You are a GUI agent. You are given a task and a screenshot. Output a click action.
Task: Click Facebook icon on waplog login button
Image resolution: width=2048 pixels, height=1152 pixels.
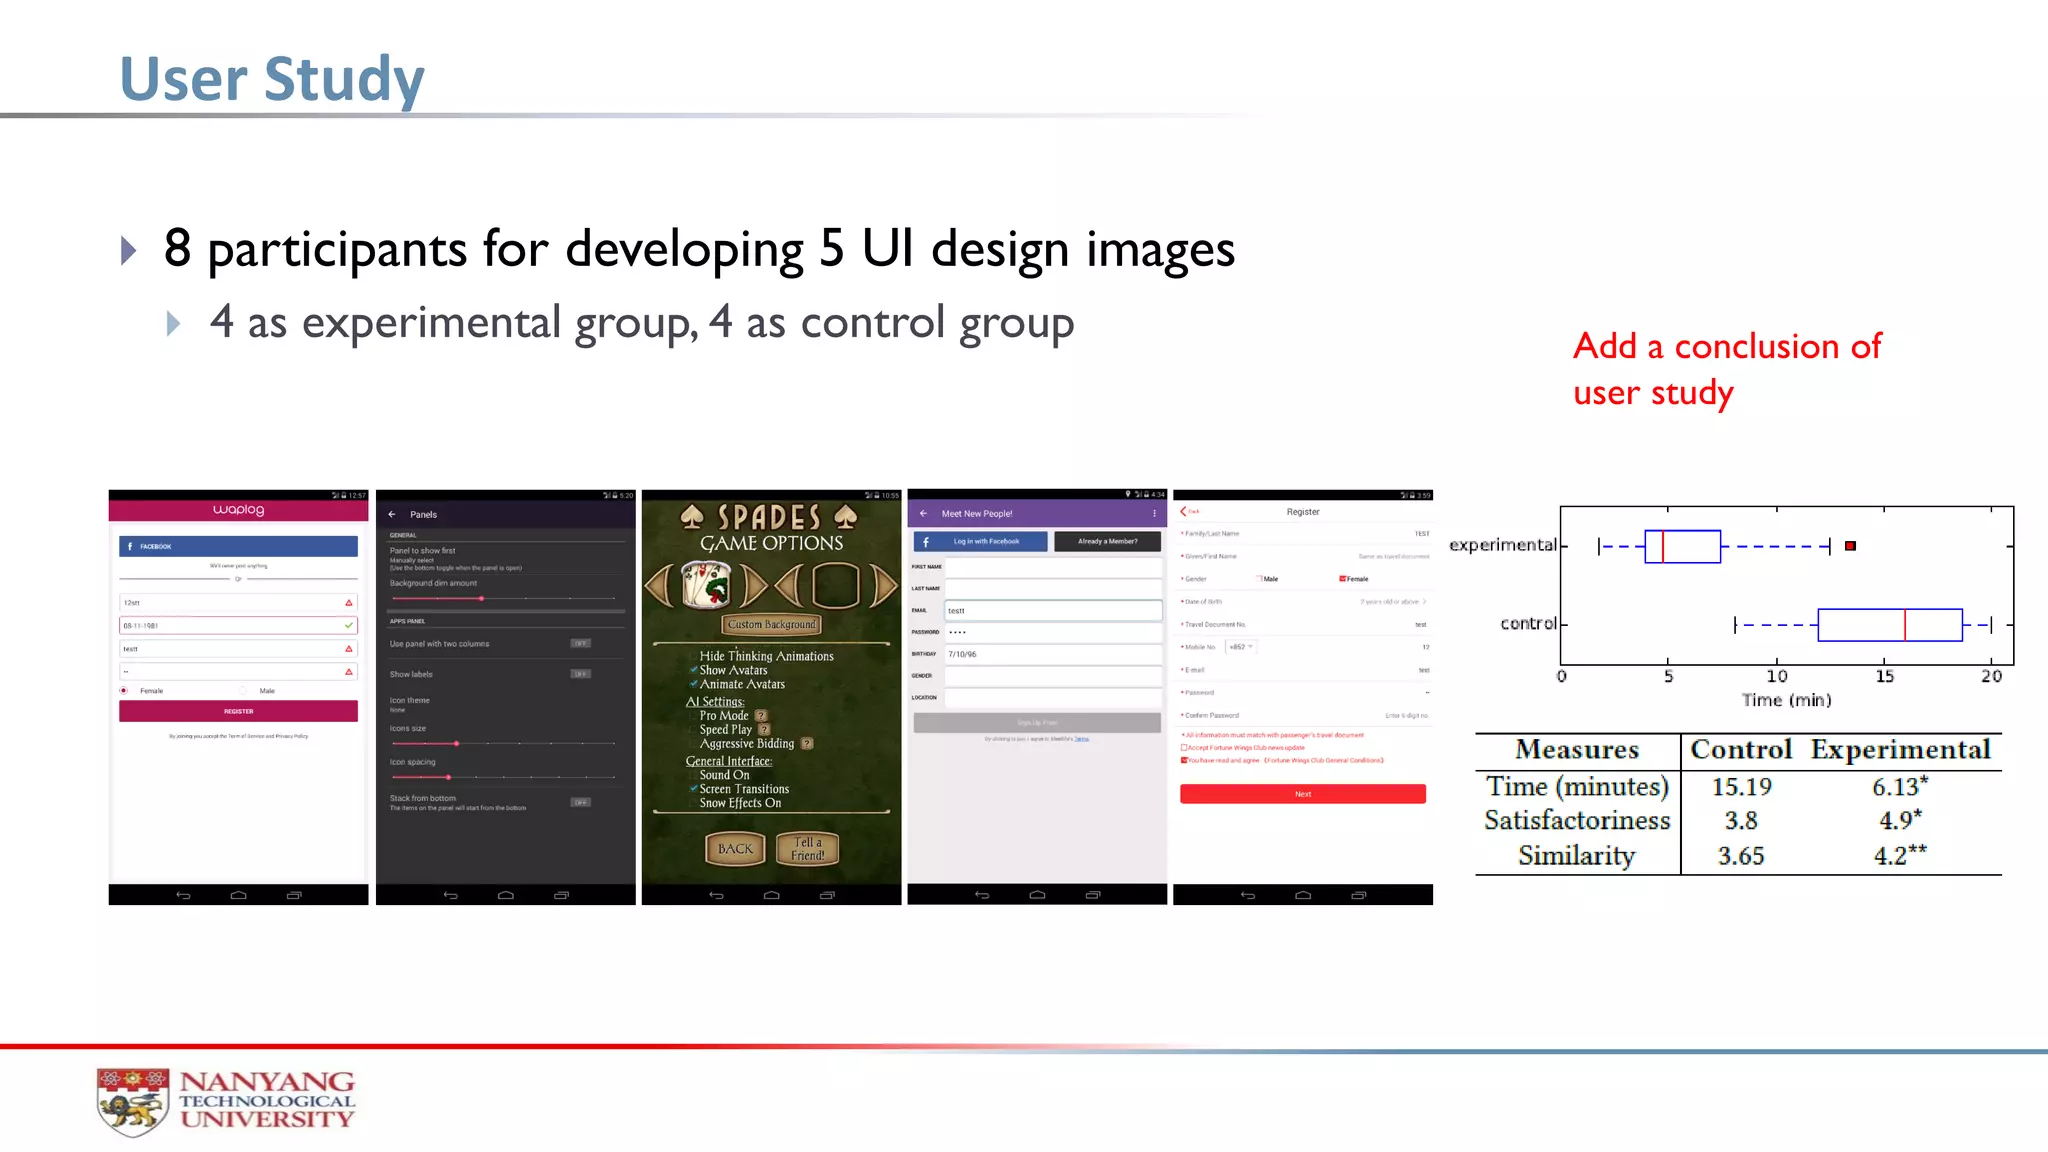(x=130, y=546)
